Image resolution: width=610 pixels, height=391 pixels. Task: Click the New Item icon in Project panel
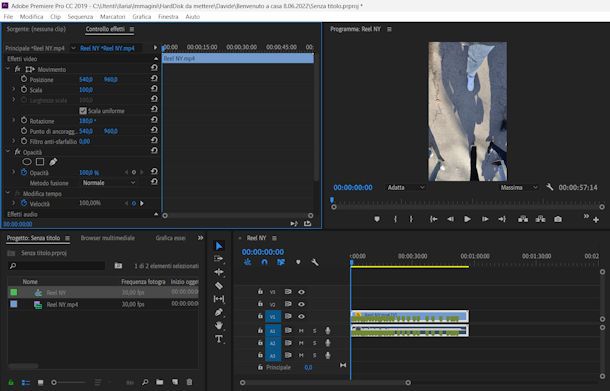[175, 382]
